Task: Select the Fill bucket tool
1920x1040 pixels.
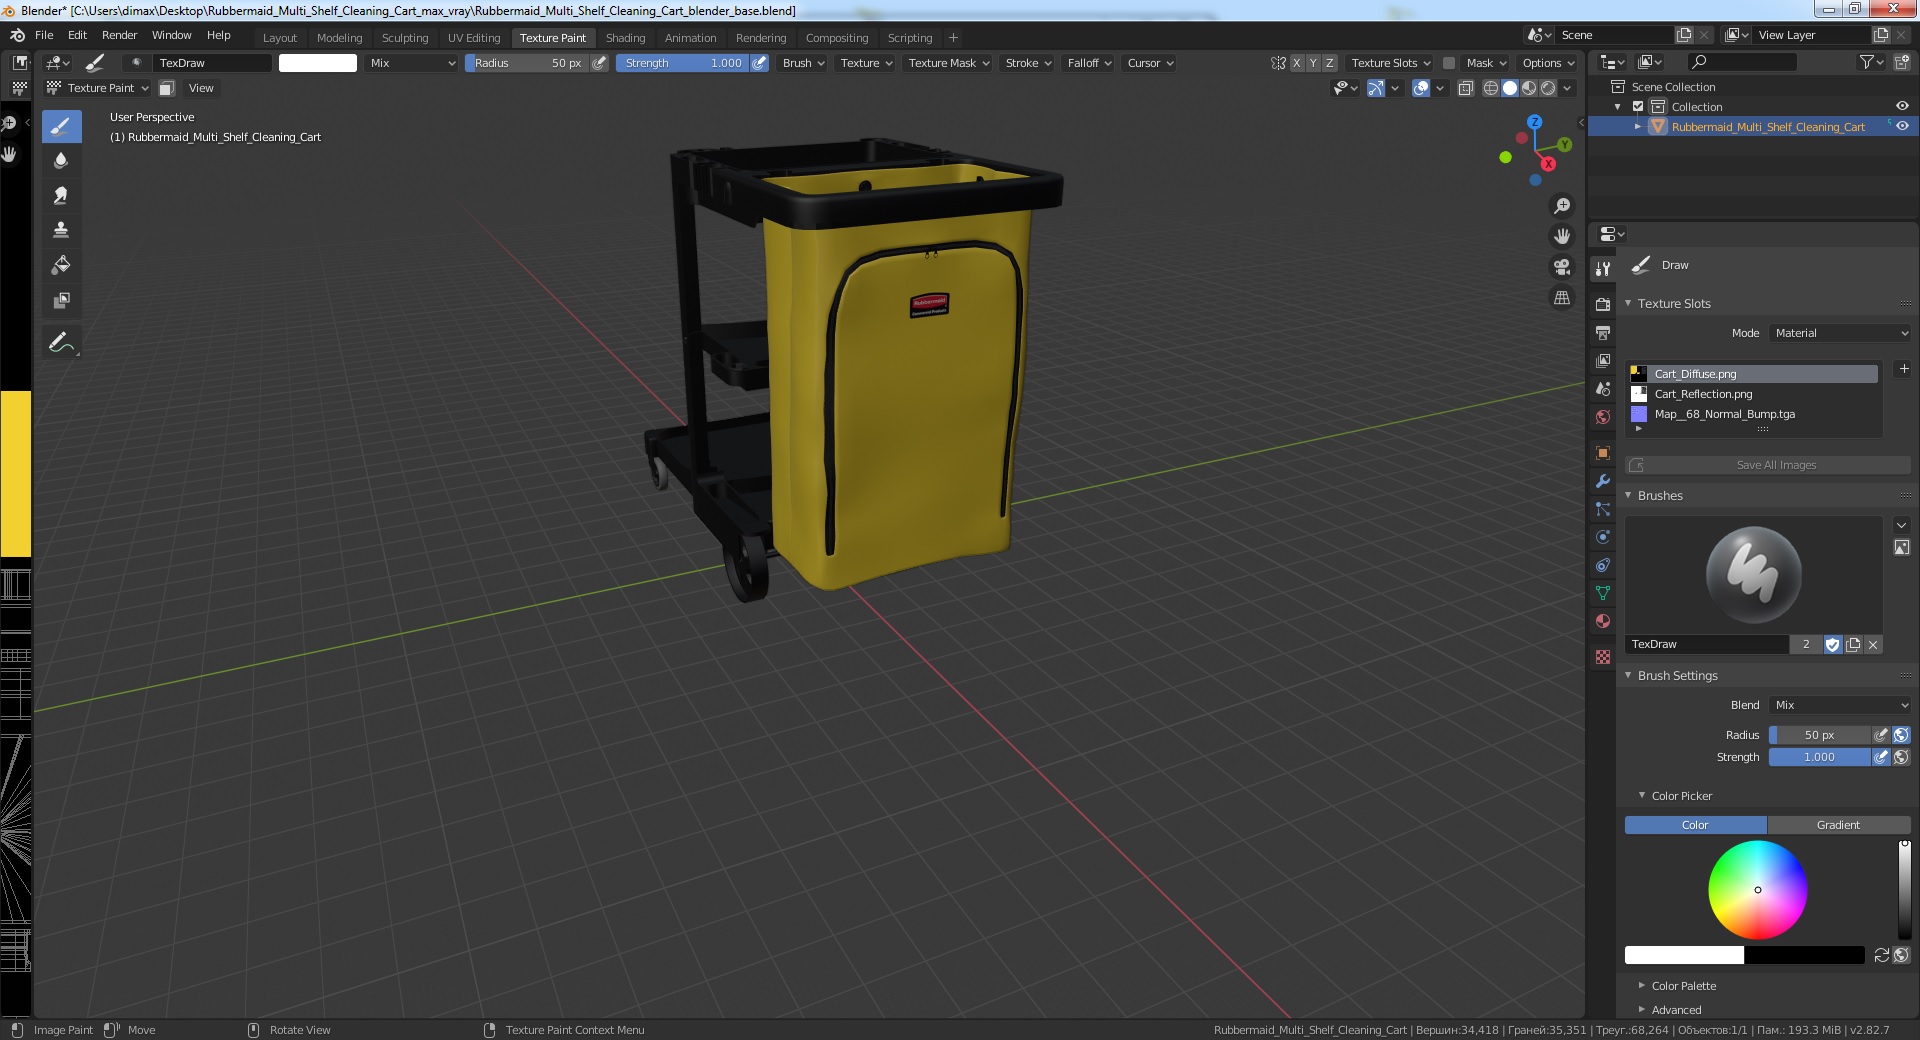Action: 61,266
